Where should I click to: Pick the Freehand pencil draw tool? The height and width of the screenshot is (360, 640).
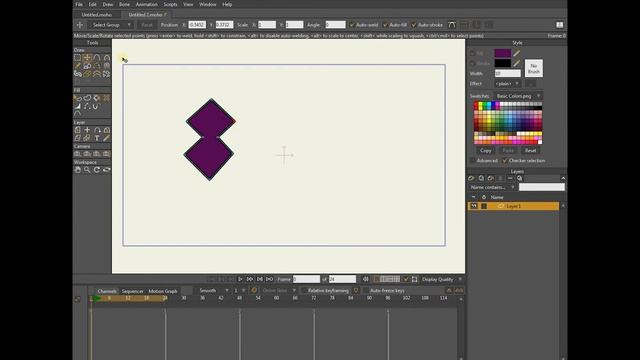[x=77, y=66]
